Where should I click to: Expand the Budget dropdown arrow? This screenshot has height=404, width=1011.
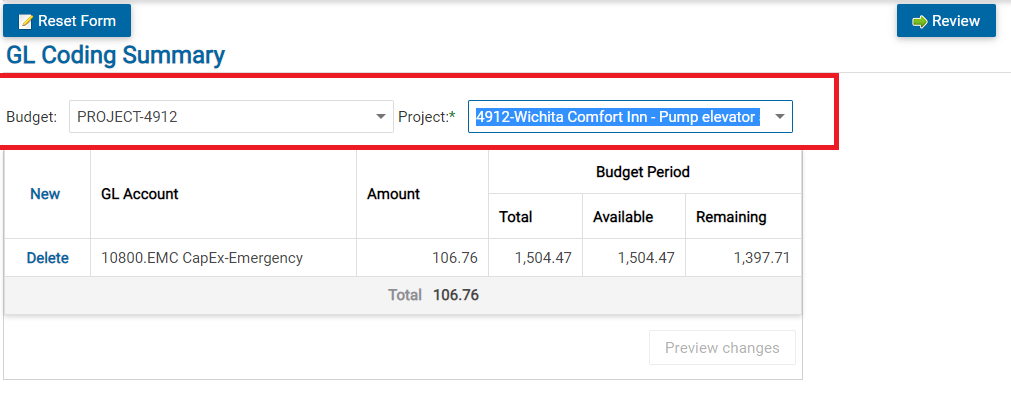pos(380,117)
